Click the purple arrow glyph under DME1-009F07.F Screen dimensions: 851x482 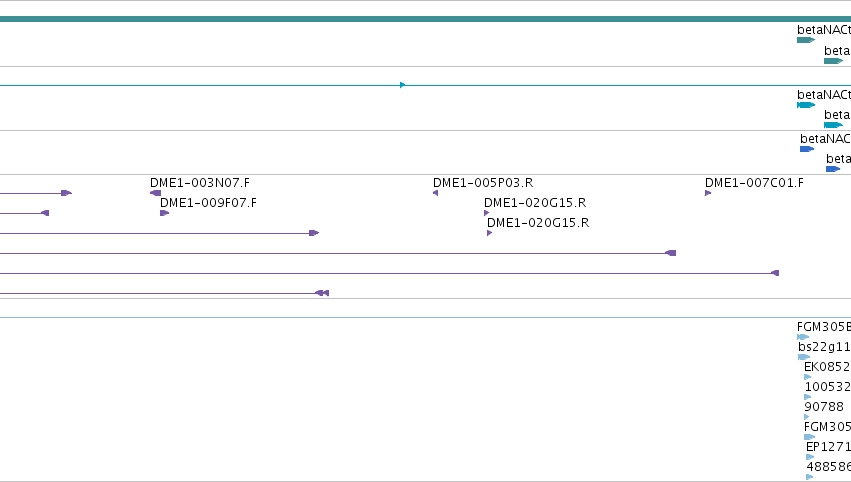click(x=164, y=213)
